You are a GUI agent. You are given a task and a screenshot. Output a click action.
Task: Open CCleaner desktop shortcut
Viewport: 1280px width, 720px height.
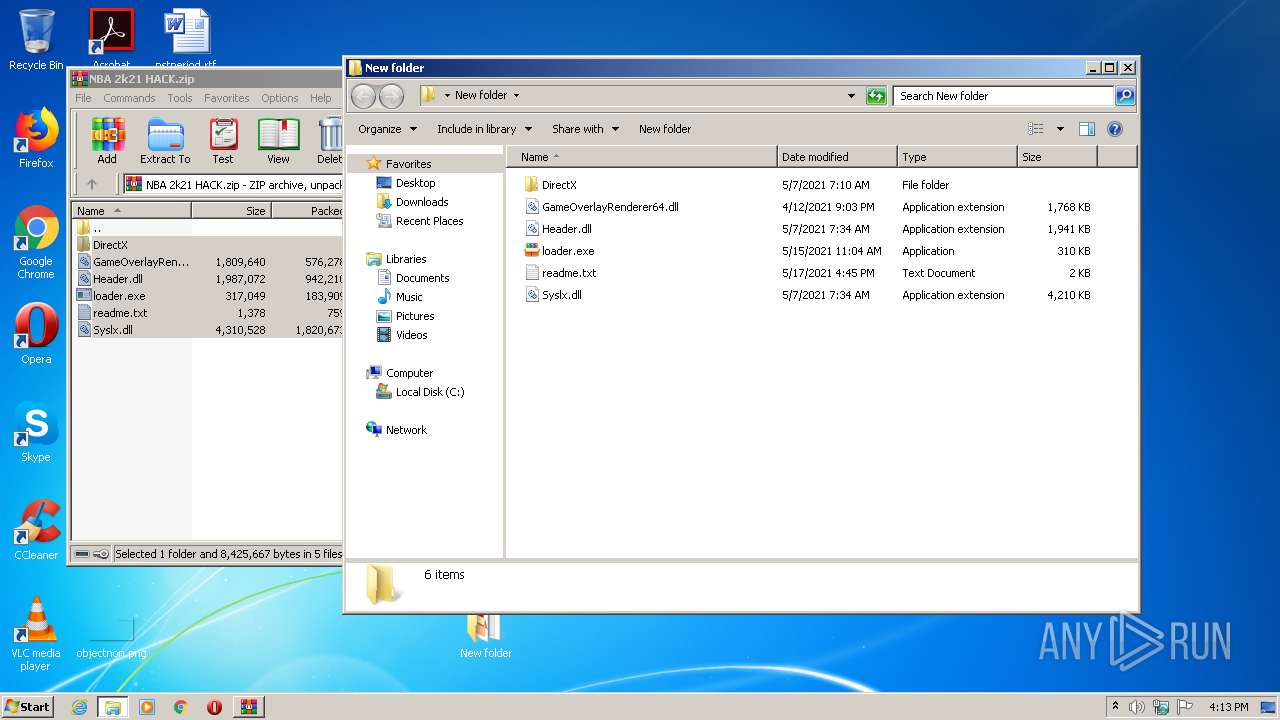[36, 530]
